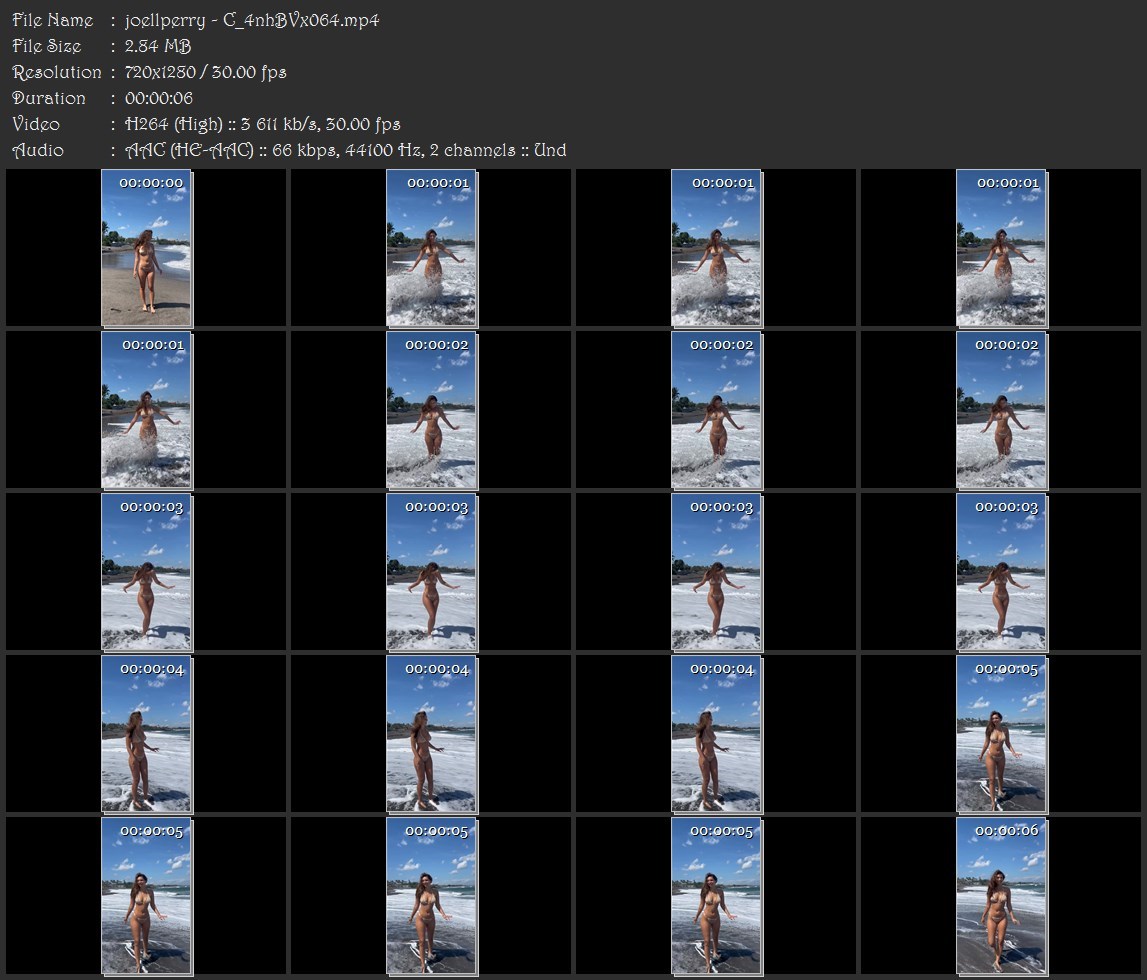The image size is (1147, 980).
Task: Click the 'File Size' label
Action: point(47,46)
